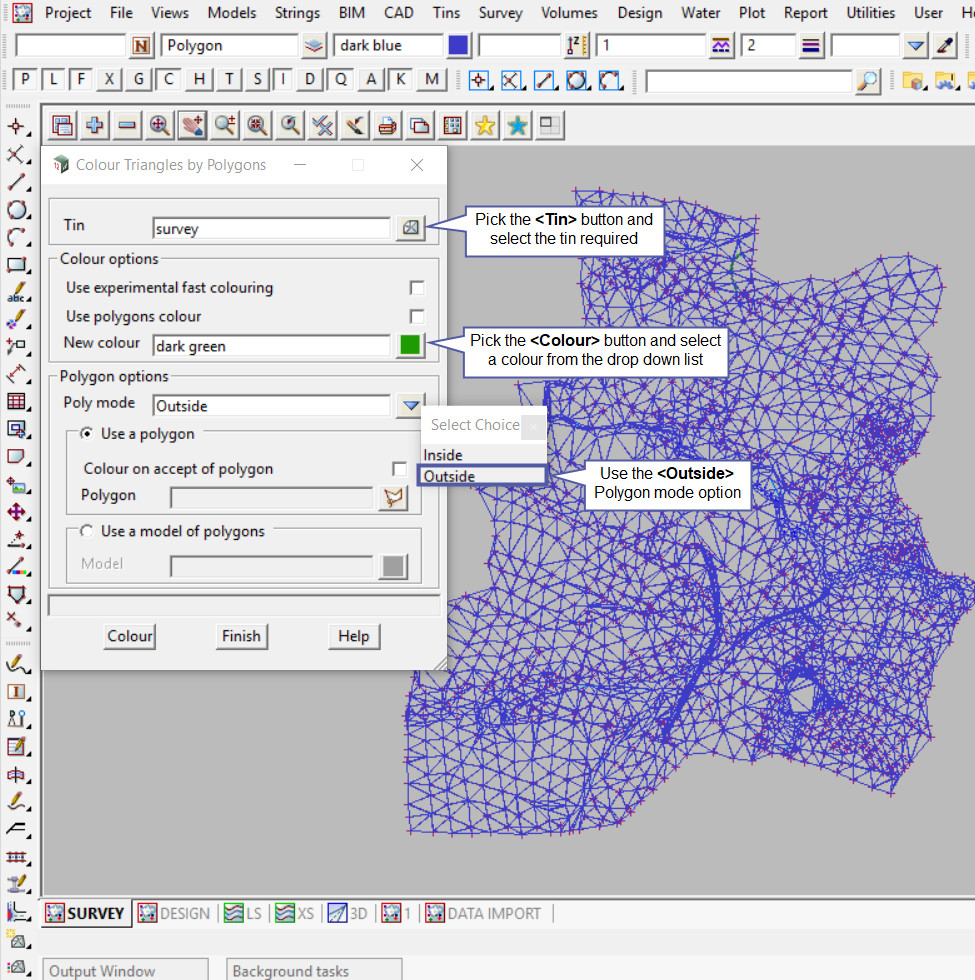Tick the 'Use polygons colour' checkbox

click(417, 317)
